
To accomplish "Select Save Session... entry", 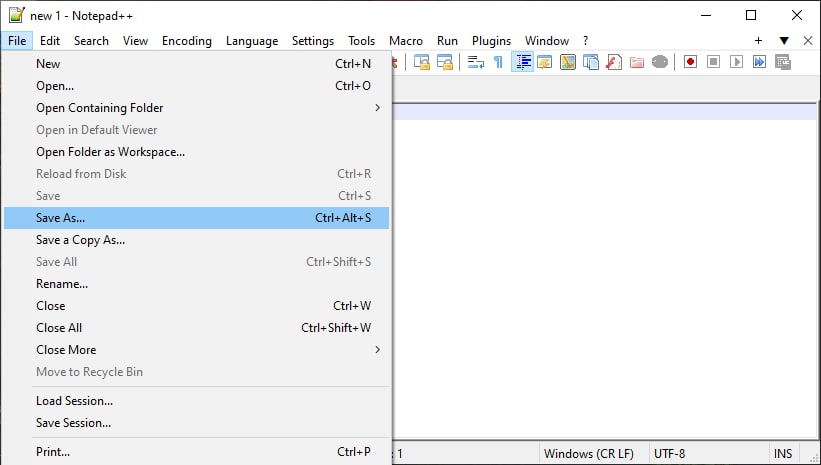I will pyautogui.click(x=196, y=423).
